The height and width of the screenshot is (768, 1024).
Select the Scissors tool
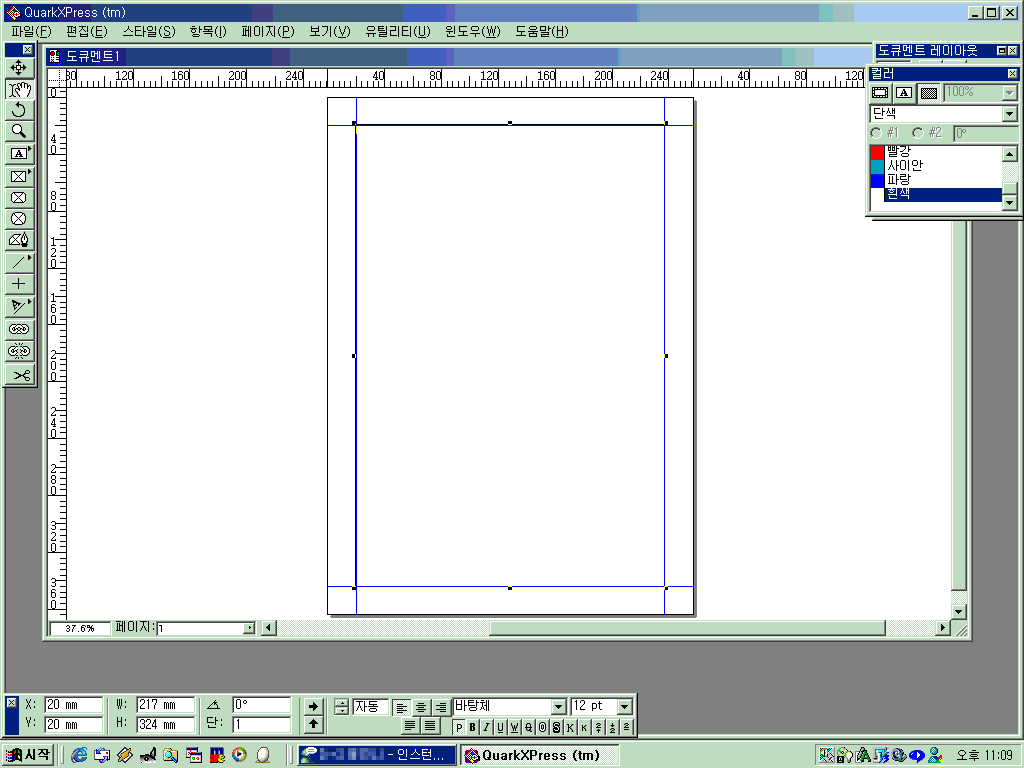(19, 375)
